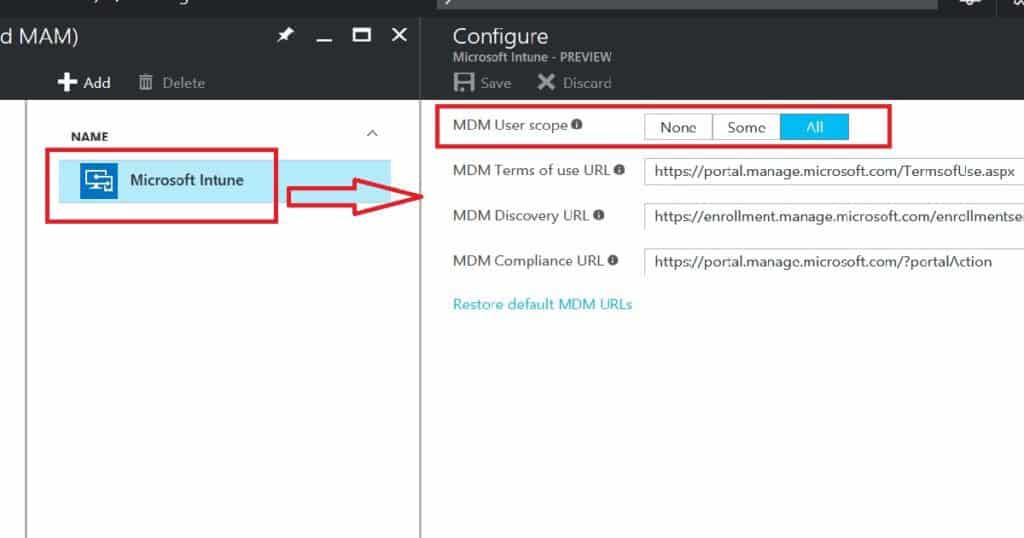Sort list by the NAME column chevron

click(x=372, y=133)
